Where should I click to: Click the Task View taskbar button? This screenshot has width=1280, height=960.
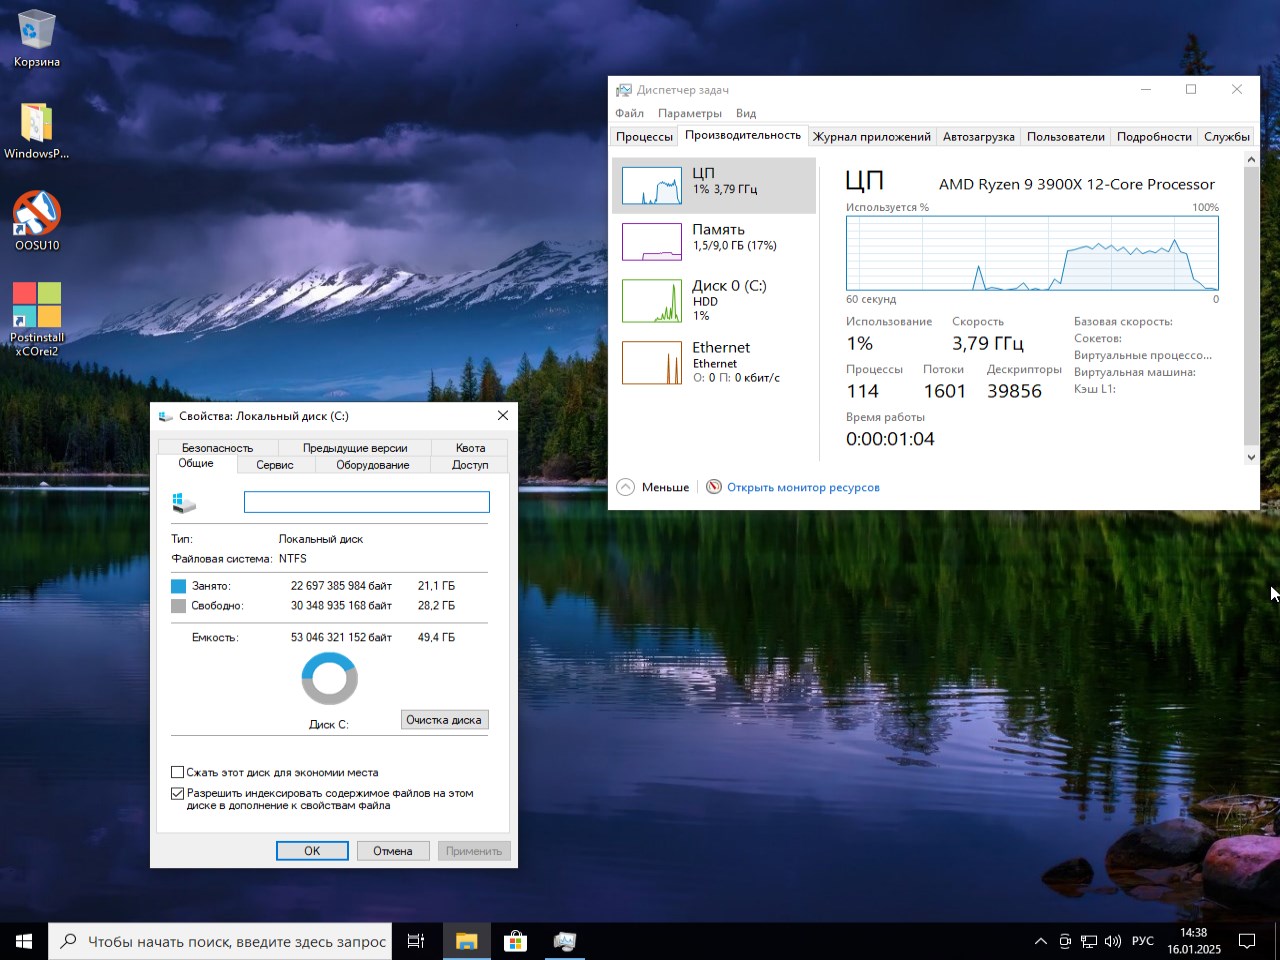point(416,941)
